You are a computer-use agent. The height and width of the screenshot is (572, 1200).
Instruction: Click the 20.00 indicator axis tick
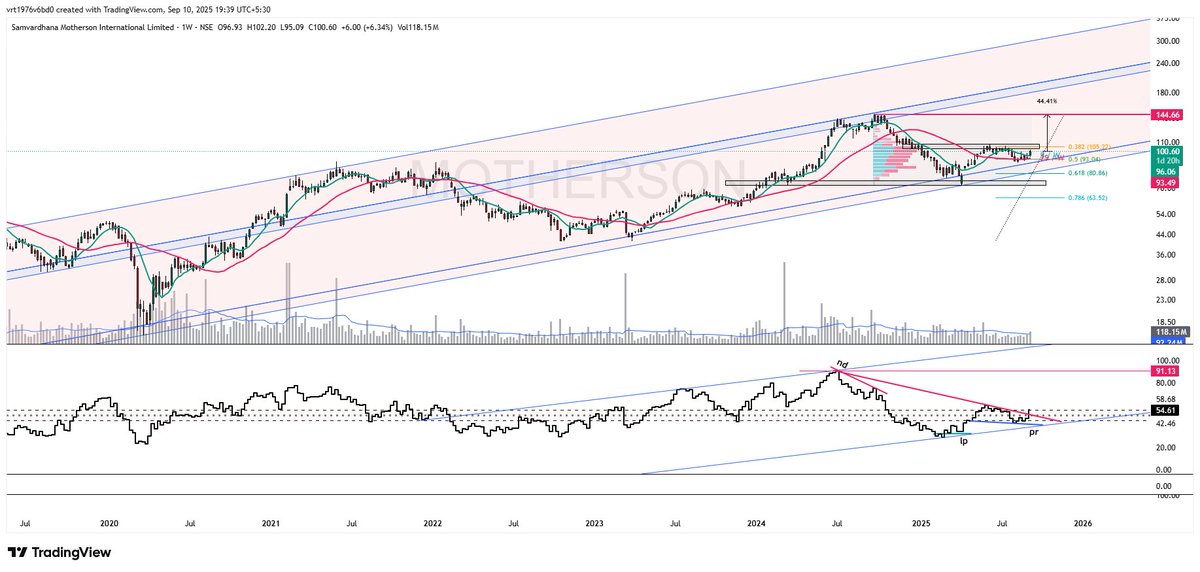click(x=1165, y=447)
